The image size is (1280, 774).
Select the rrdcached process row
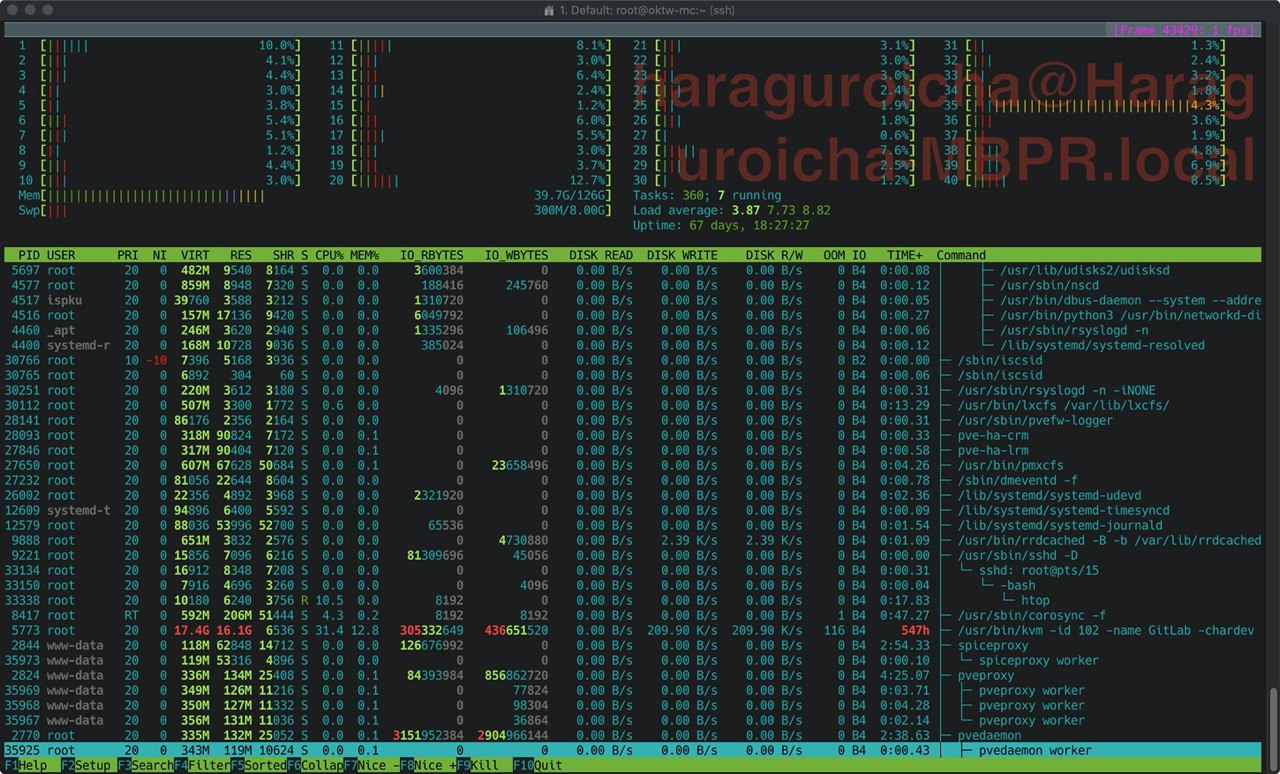coord(633,540)
